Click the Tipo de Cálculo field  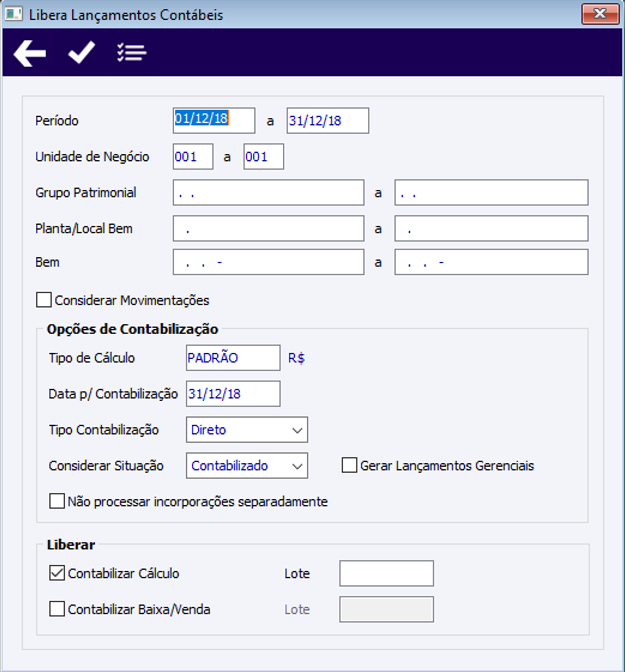click(x=233, y=358)
